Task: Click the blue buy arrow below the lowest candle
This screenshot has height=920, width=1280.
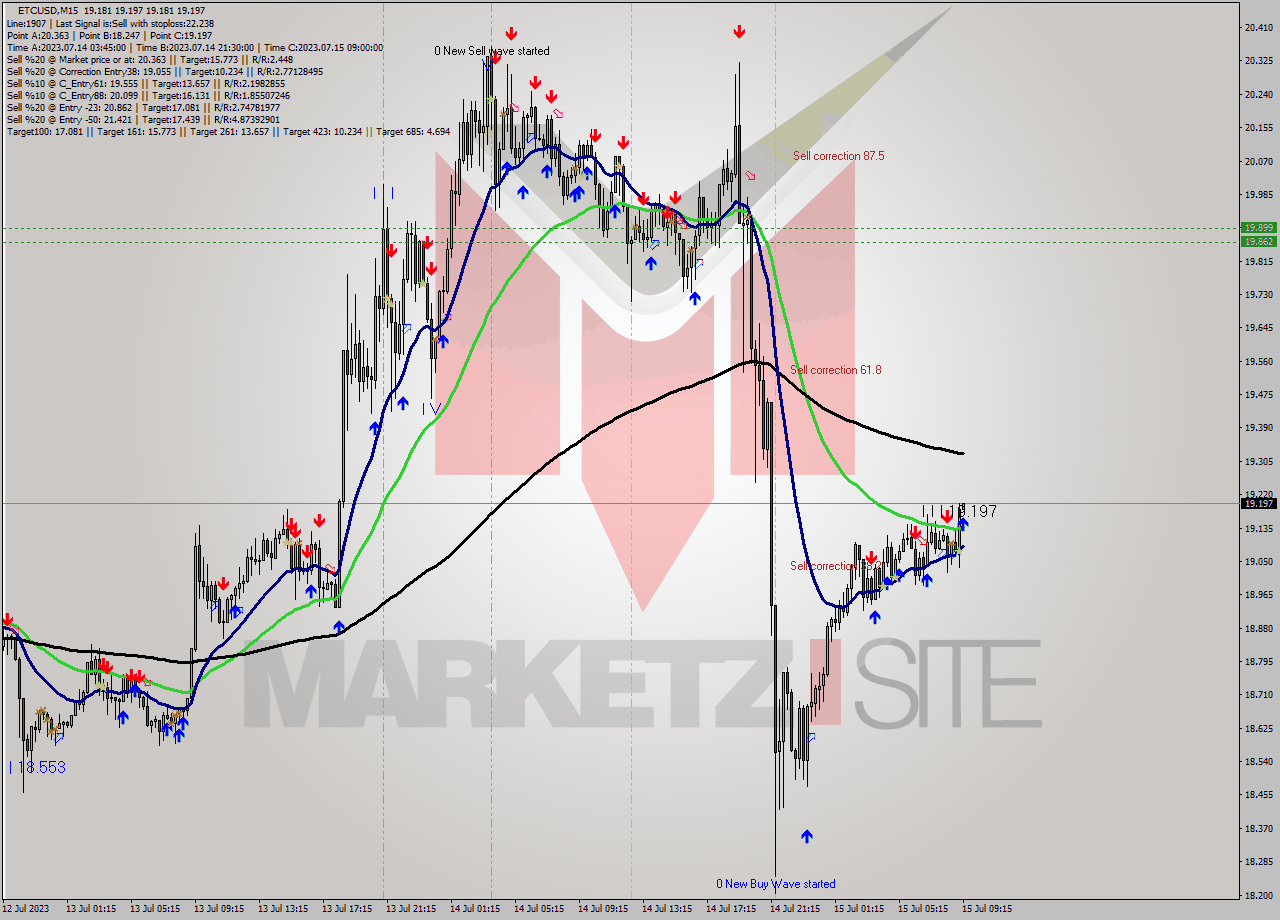Action: pyautogui.click(x=807, y=836)
